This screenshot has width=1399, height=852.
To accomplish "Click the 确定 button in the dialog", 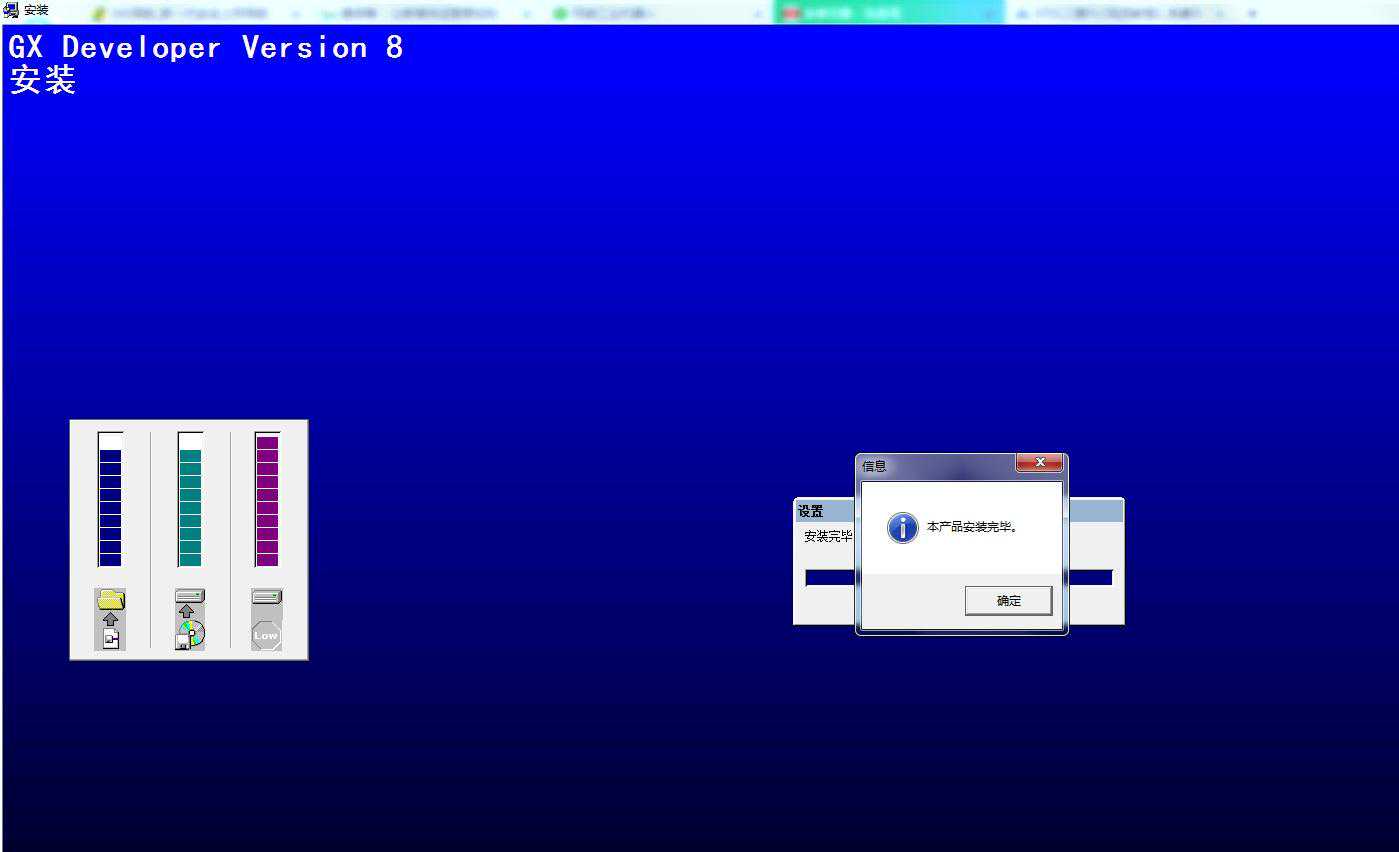I will [x=1008, y=600].
